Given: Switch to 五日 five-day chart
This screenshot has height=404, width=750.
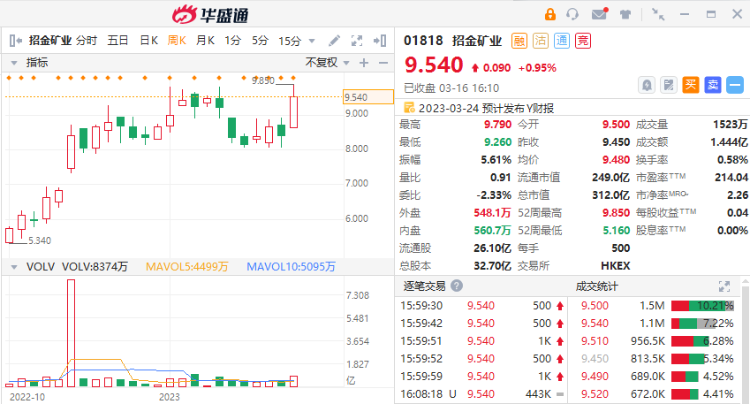Looking at the screenshot, I should tap(118, 41).
